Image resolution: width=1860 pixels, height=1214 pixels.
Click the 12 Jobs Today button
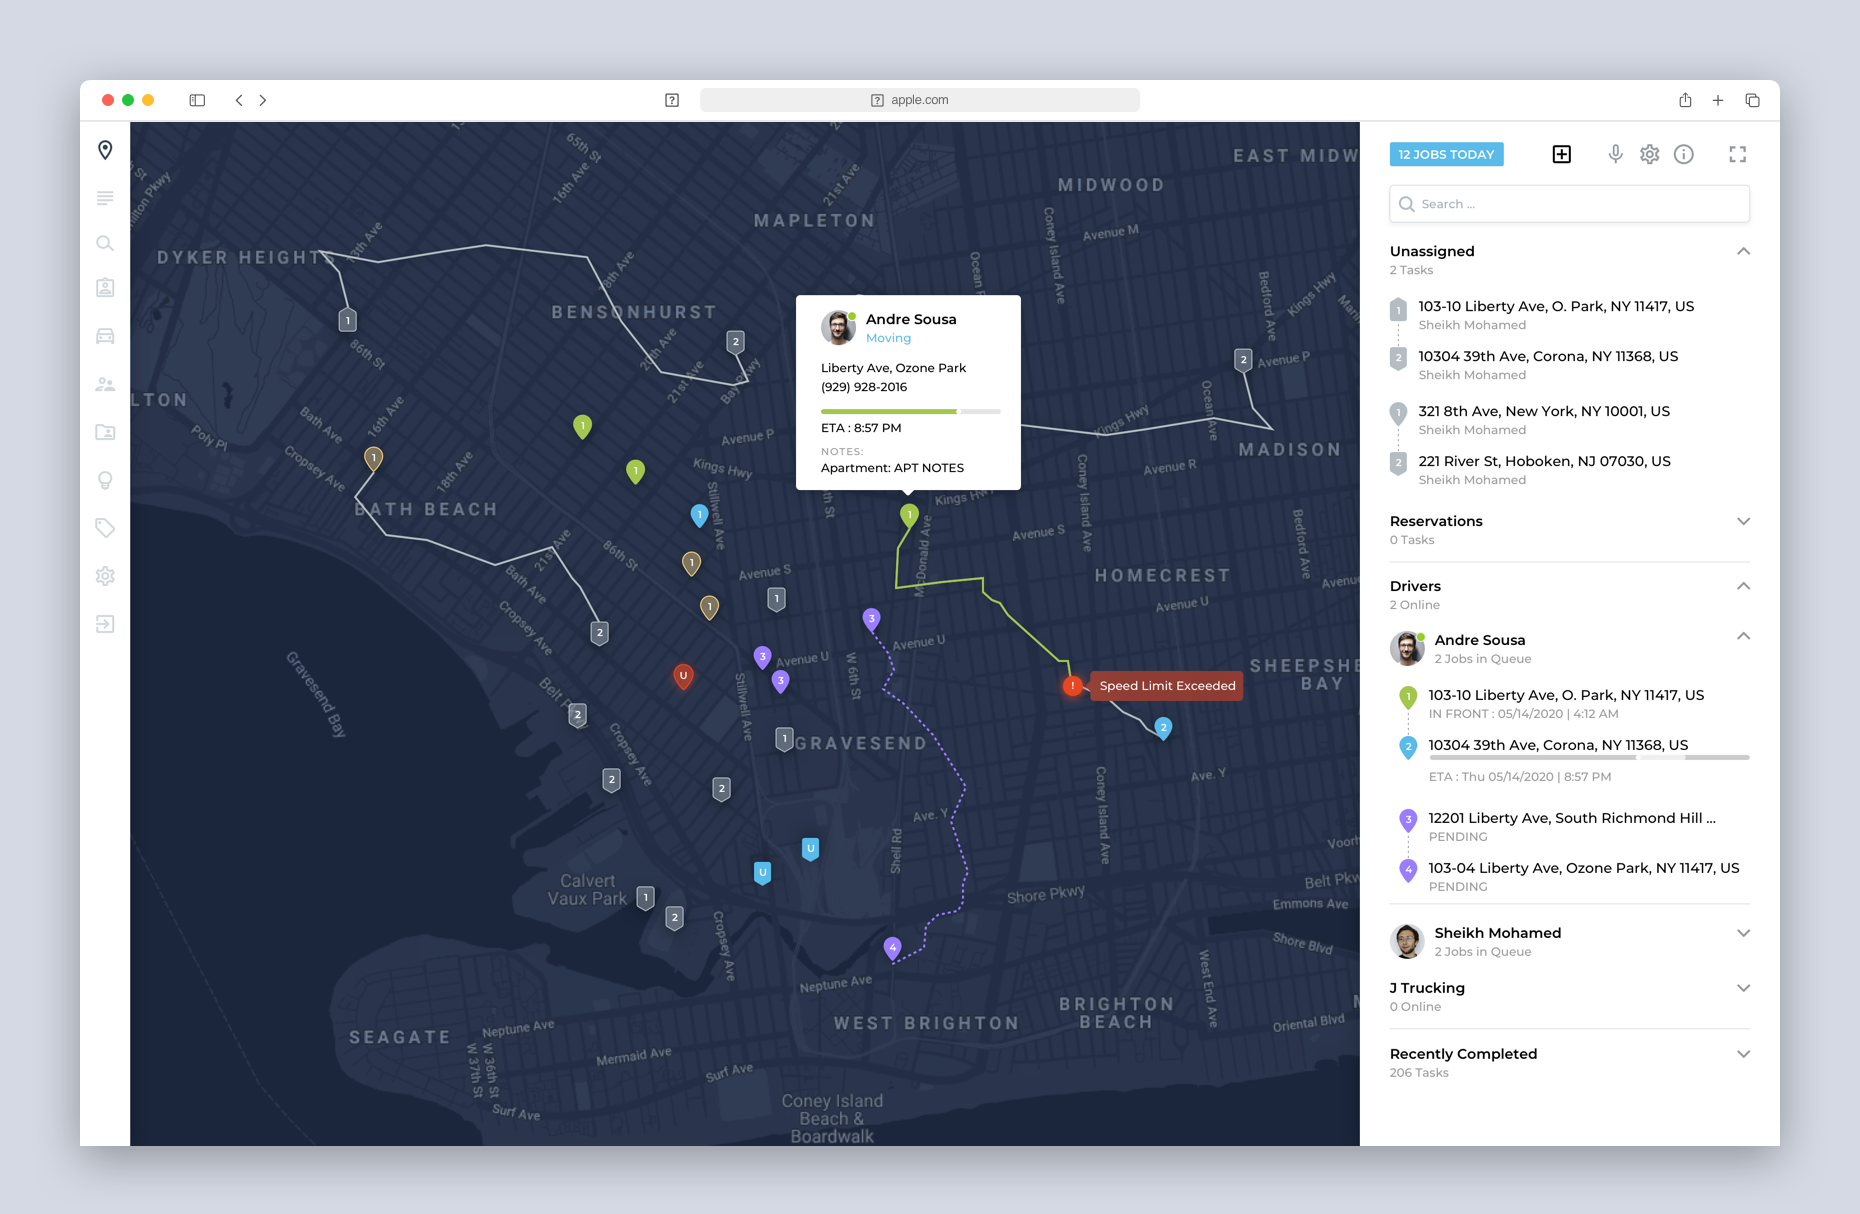point(1446,154)
